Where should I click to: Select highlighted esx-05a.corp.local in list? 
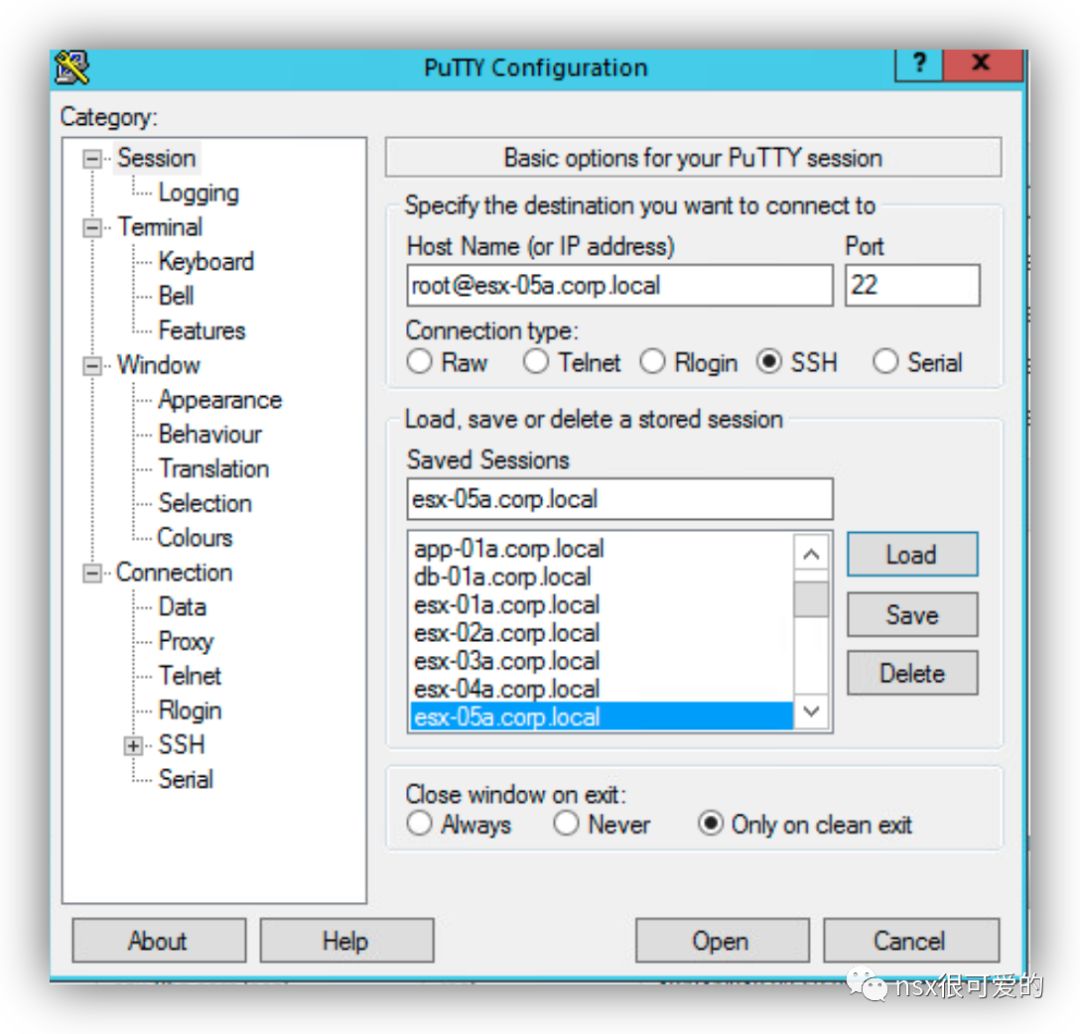click(x=601, y=717)
